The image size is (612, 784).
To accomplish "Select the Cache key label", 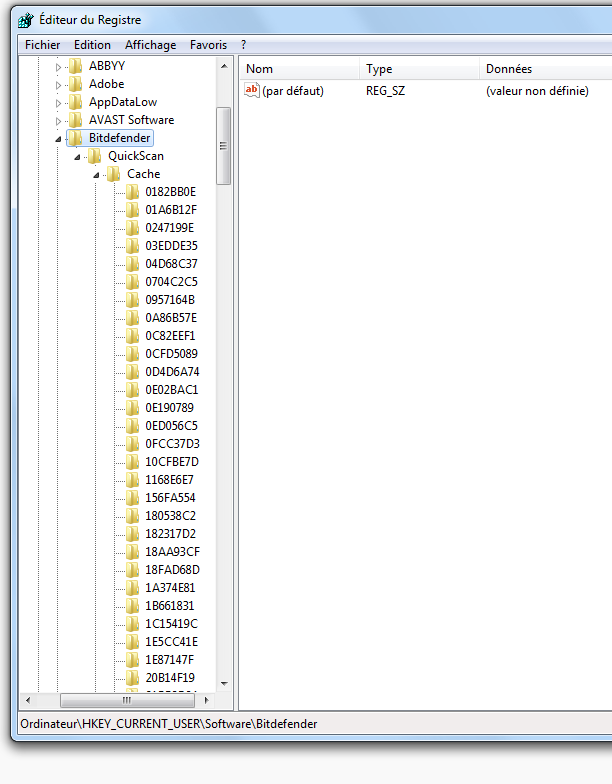I will tap(144, 174).
